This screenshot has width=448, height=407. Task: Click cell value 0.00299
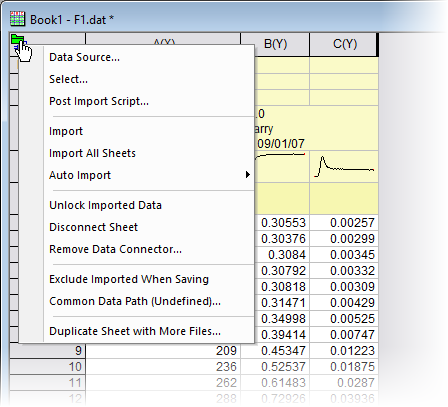point(352,239)
